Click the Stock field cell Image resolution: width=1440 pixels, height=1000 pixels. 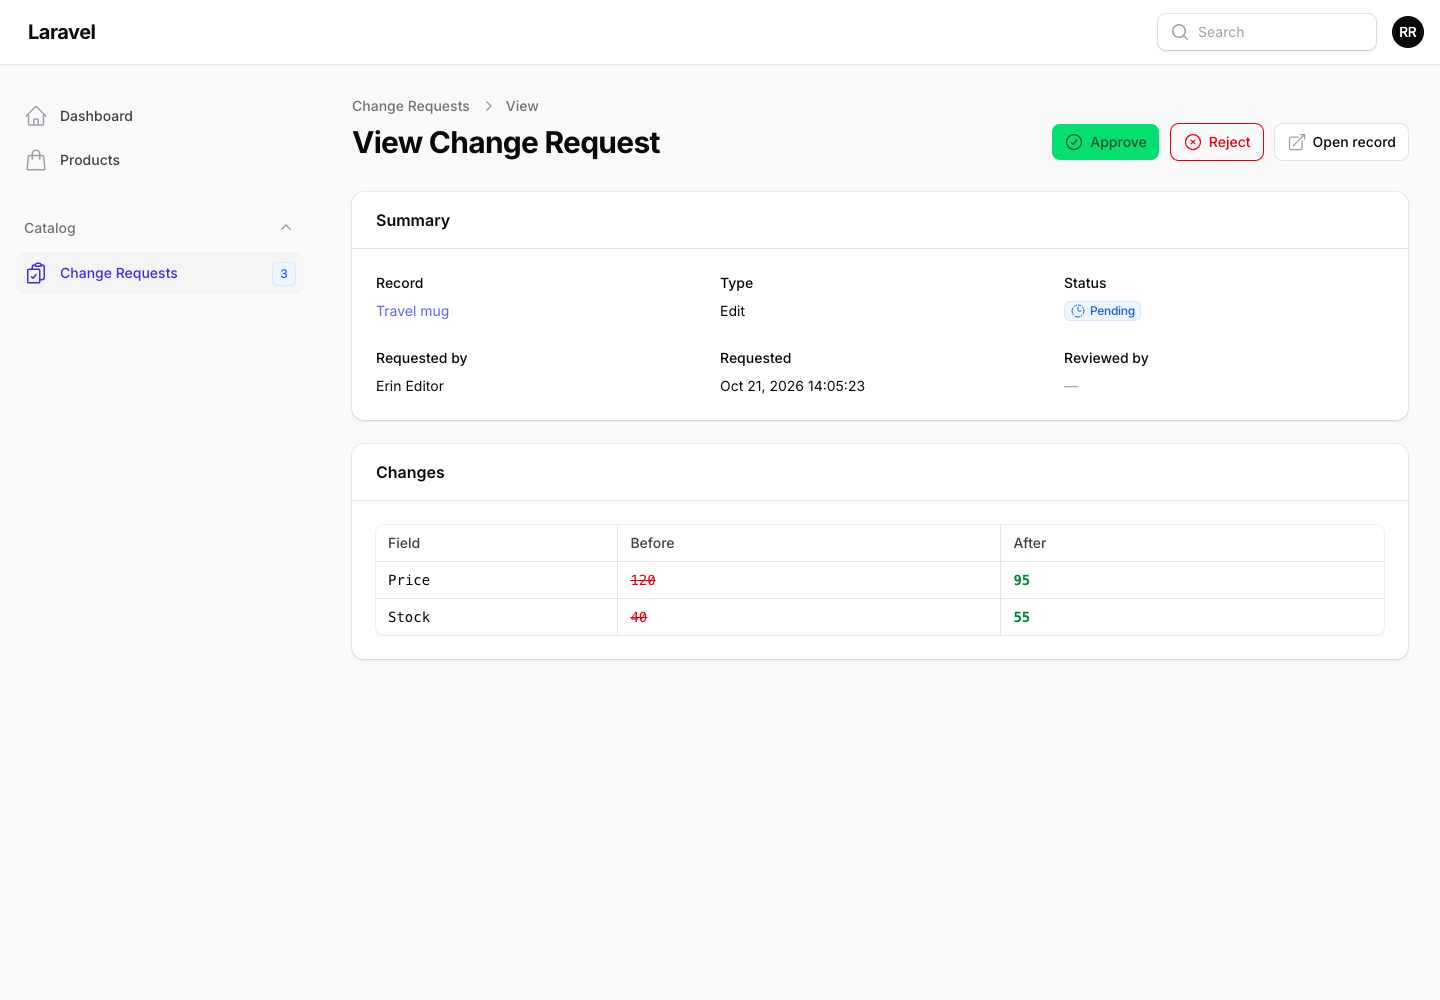[x=496, y=617]
